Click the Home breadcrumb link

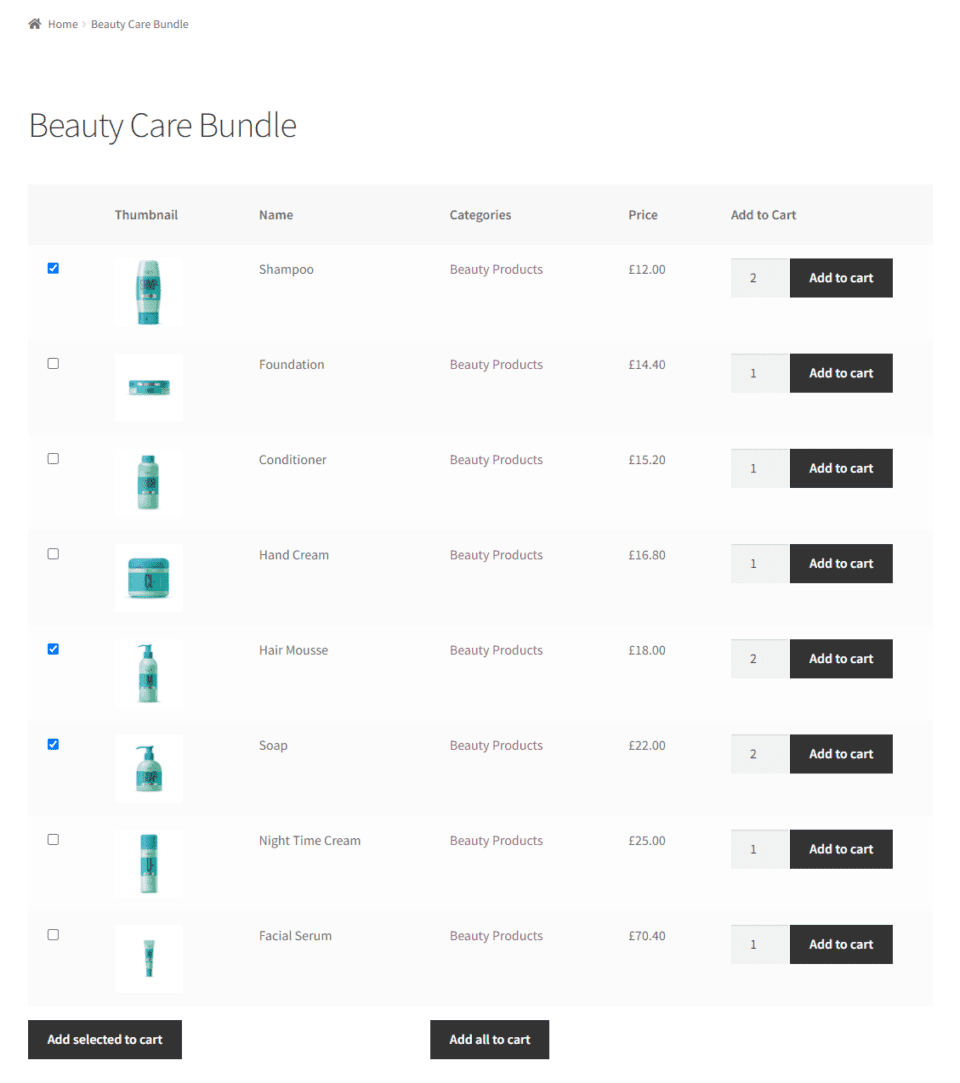pos(63,24)
